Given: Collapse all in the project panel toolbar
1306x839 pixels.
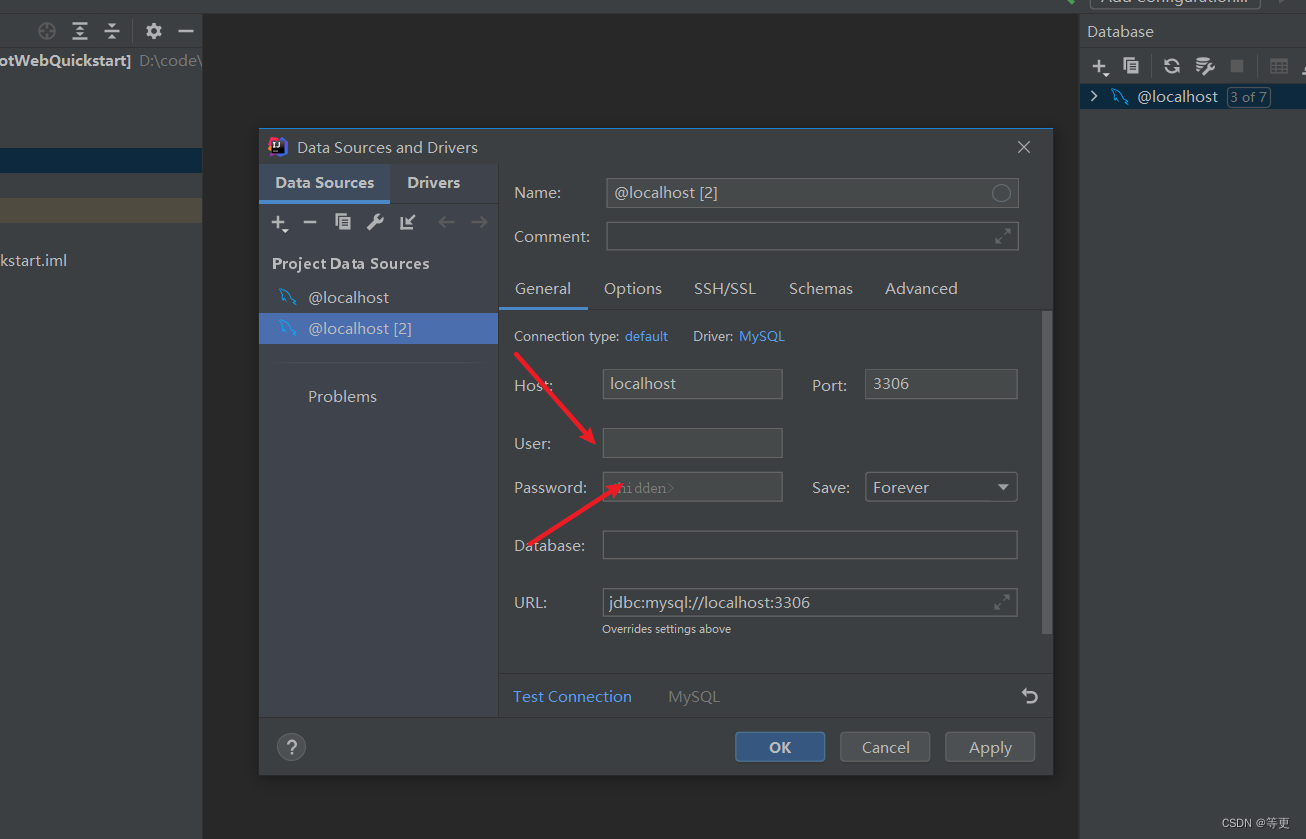Looking at the screenshot, I should pyautogui.click(x=112, y=31).
